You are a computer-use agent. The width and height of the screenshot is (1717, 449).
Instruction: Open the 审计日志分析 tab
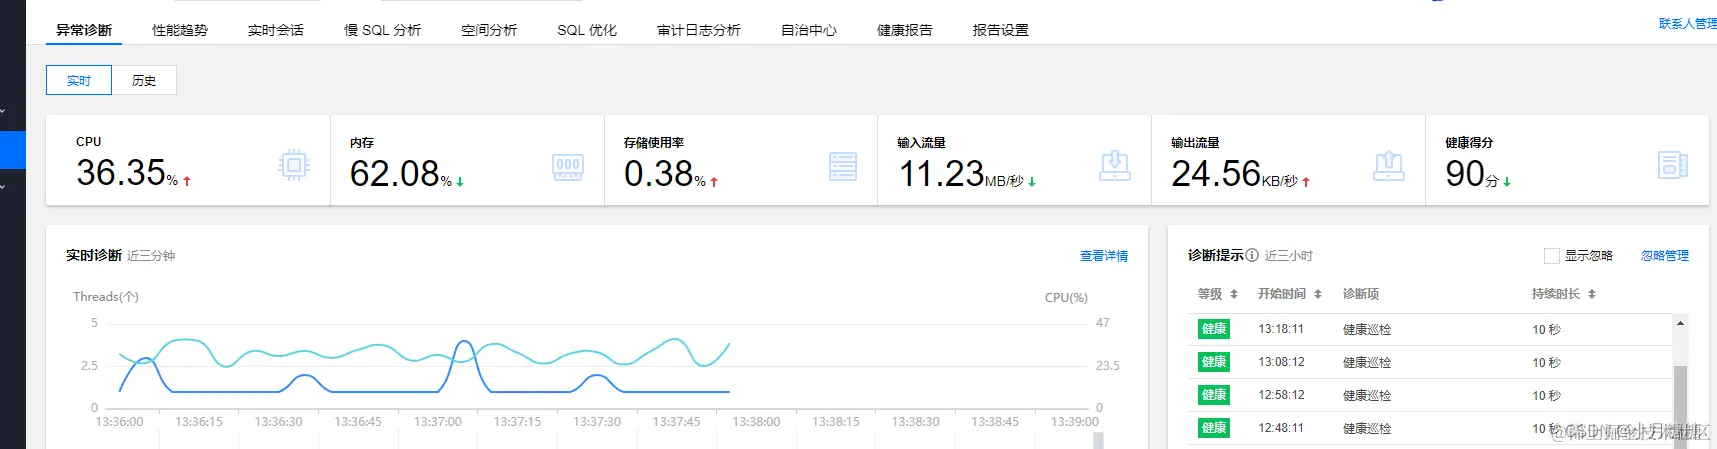coord(699,30)
